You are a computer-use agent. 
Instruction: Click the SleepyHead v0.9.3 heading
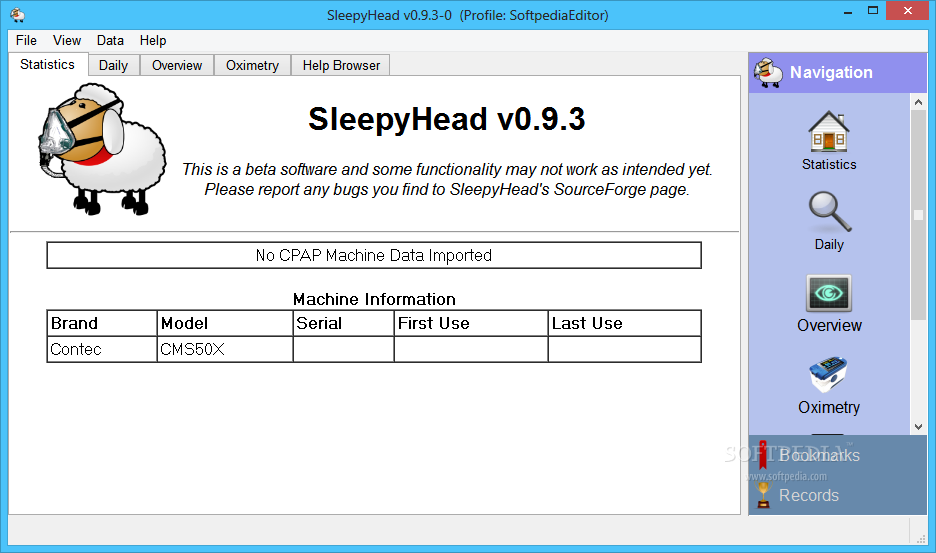[x=447, y=119]
